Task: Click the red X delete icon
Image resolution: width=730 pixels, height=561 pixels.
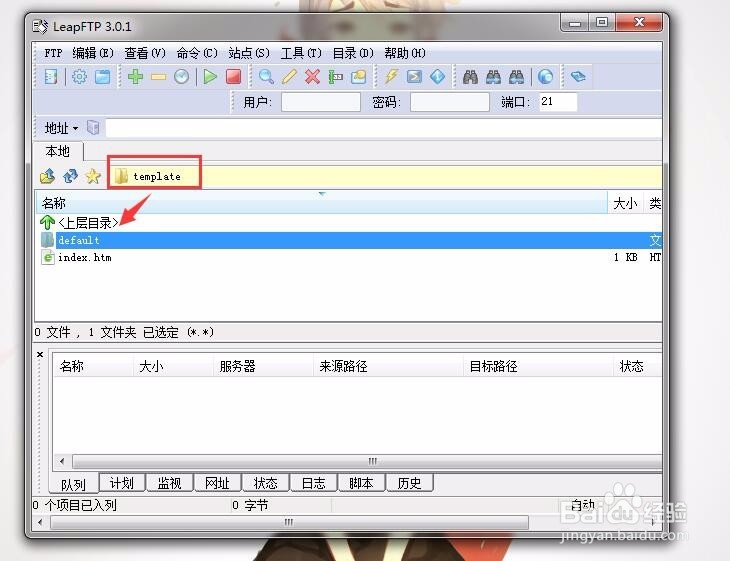Action: click(312, 77)
